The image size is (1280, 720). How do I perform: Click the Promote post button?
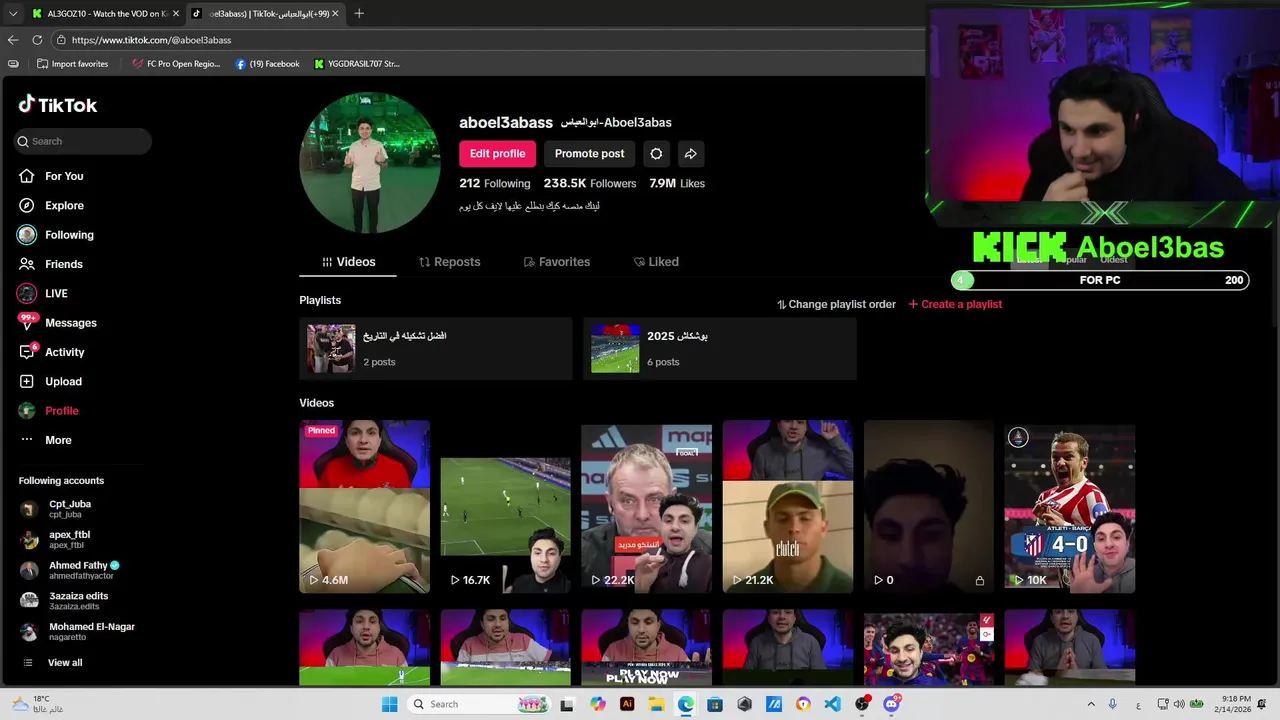(x=589, y=154)
